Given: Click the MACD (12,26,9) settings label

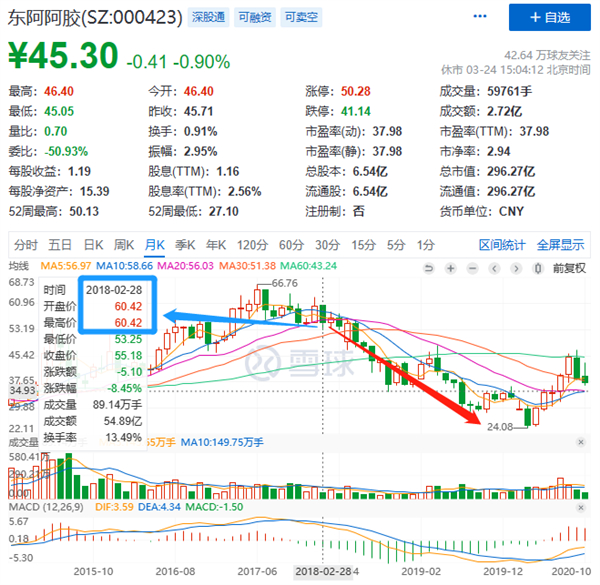Looking at the screenshot, I should pyautogui.click(x=46, y=507).
